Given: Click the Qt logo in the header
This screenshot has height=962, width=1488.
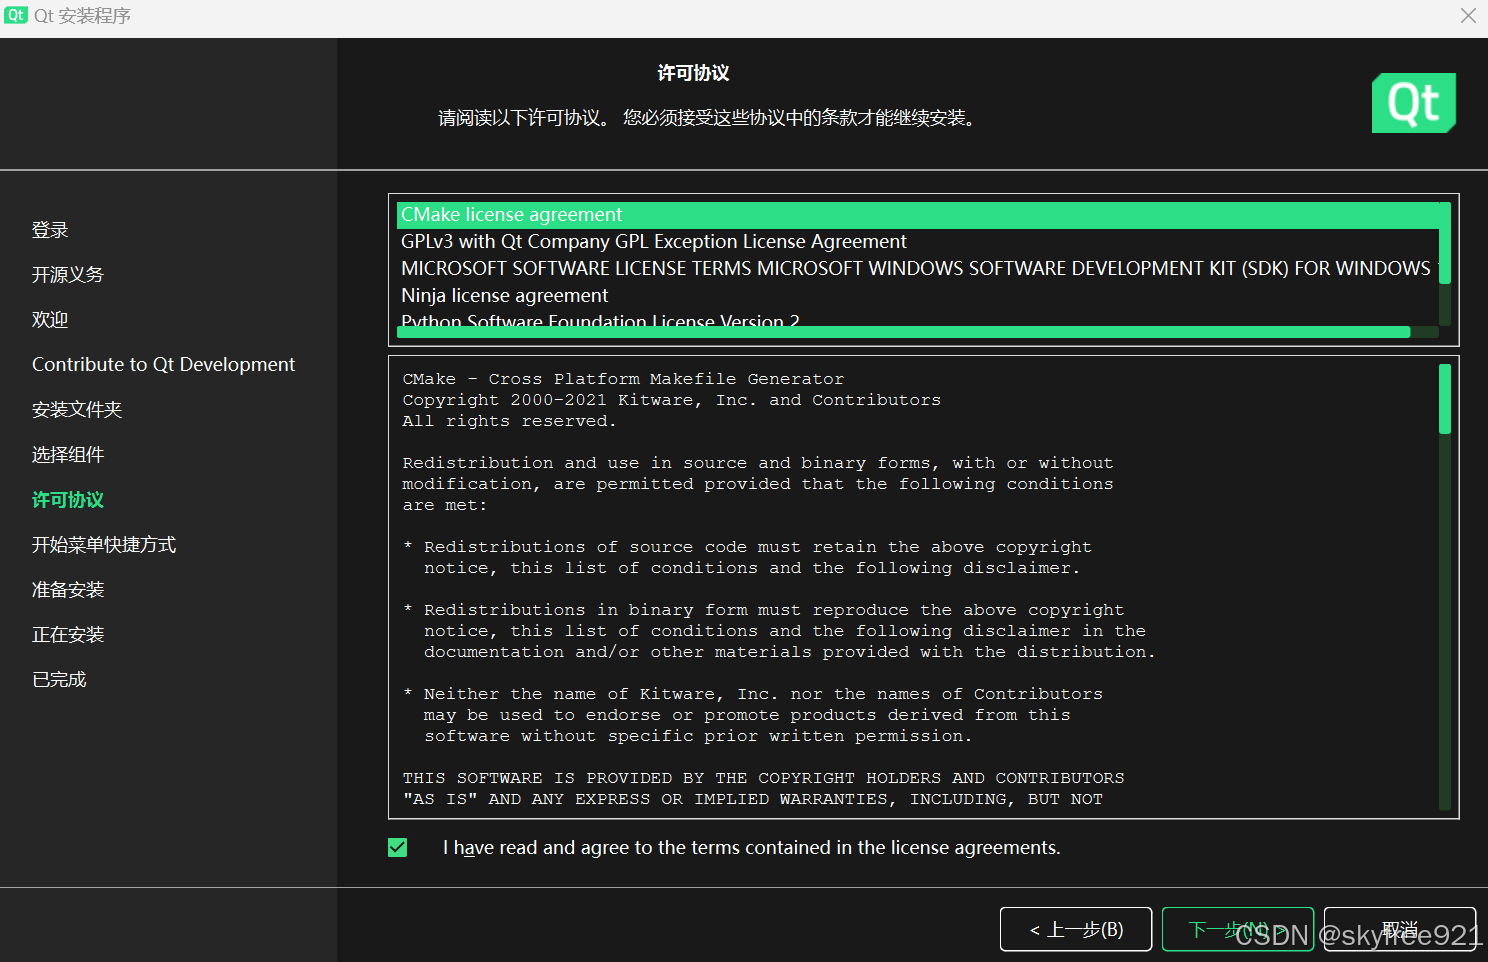Looking at the screenshot, I should [1413, 103].
